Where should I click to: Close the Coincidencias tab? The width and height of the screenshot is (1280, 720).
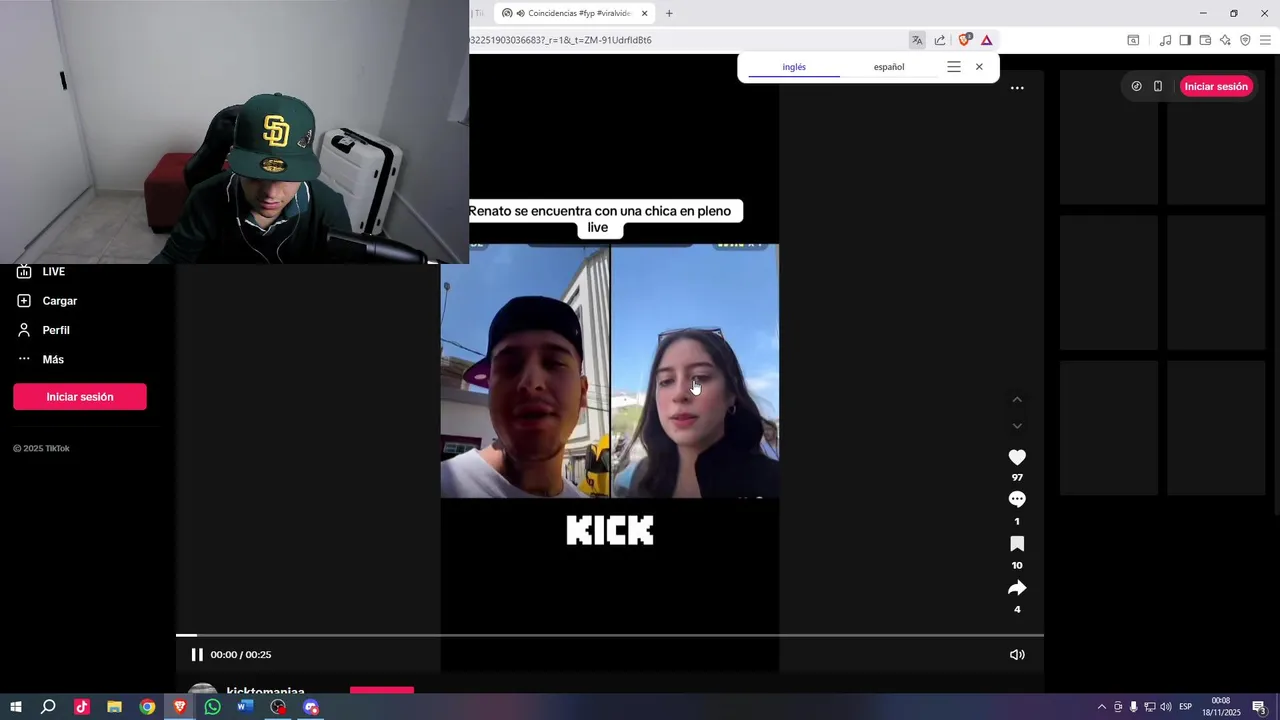click(645, 13)
